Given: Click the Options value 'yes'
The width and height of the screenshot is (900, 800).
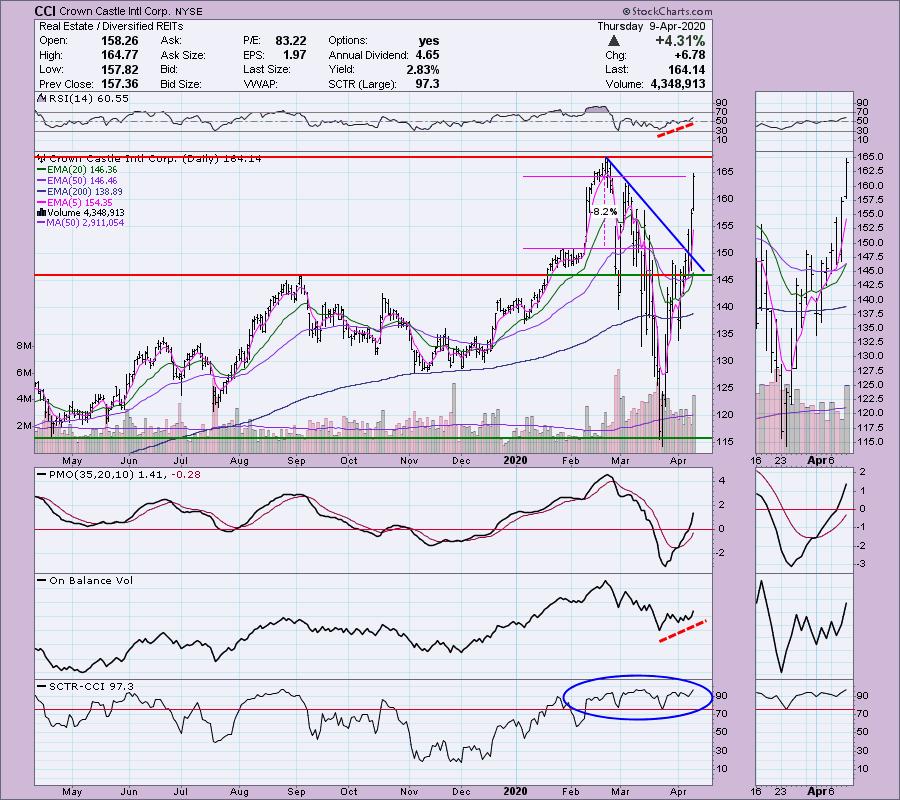Looking at the screenshot, I should point(429,41).
